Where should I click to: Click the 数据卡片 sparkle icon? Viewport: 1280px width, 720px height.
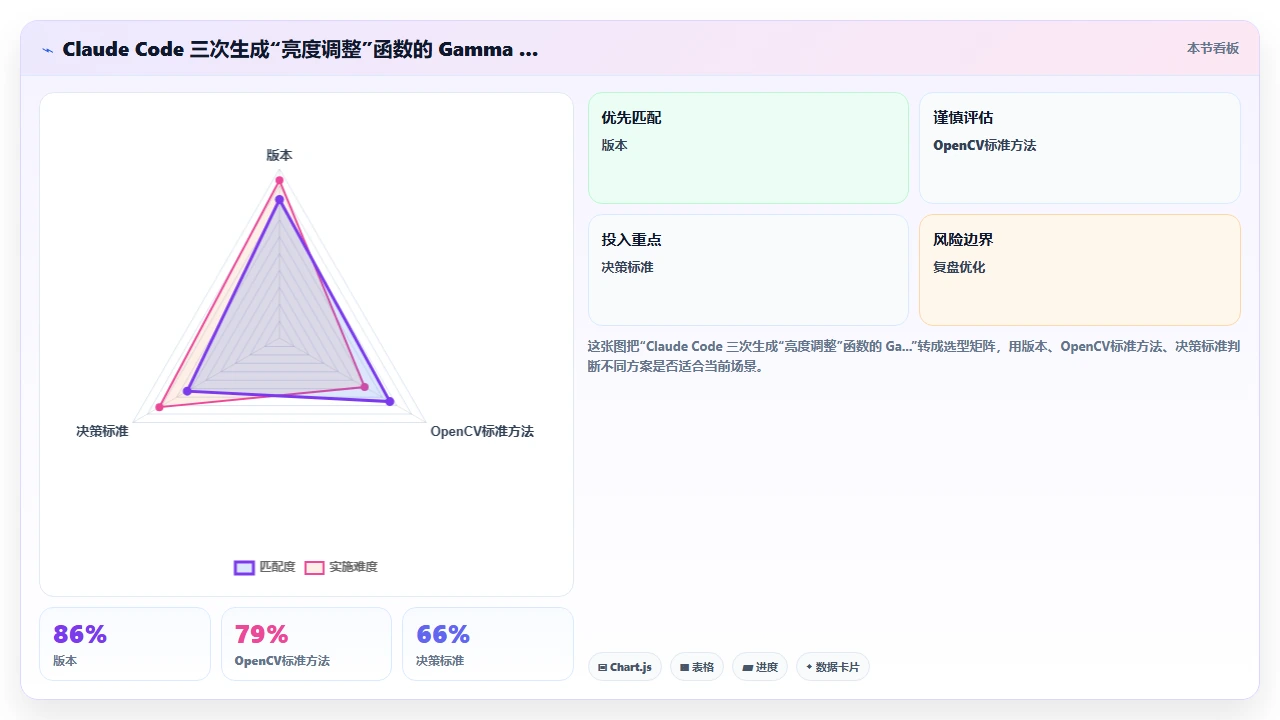tap(809, 667)
